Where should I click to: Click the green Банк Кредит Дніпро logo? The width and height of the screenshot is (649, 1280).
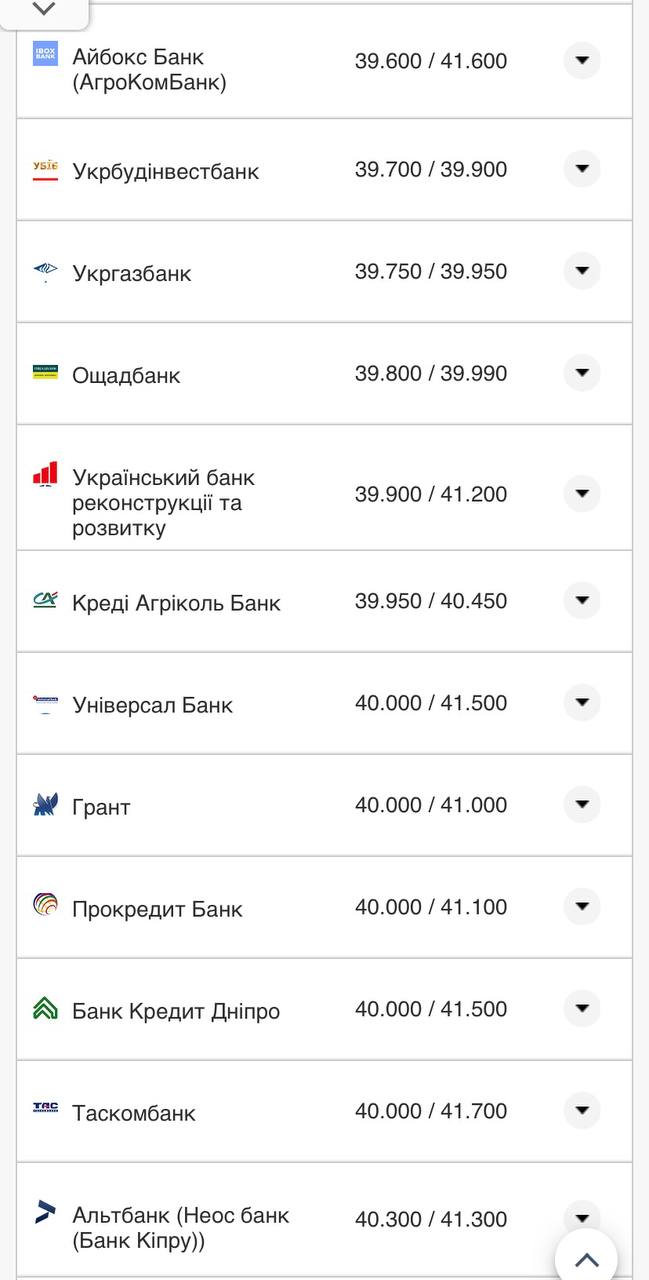[x=44, y=1010]
